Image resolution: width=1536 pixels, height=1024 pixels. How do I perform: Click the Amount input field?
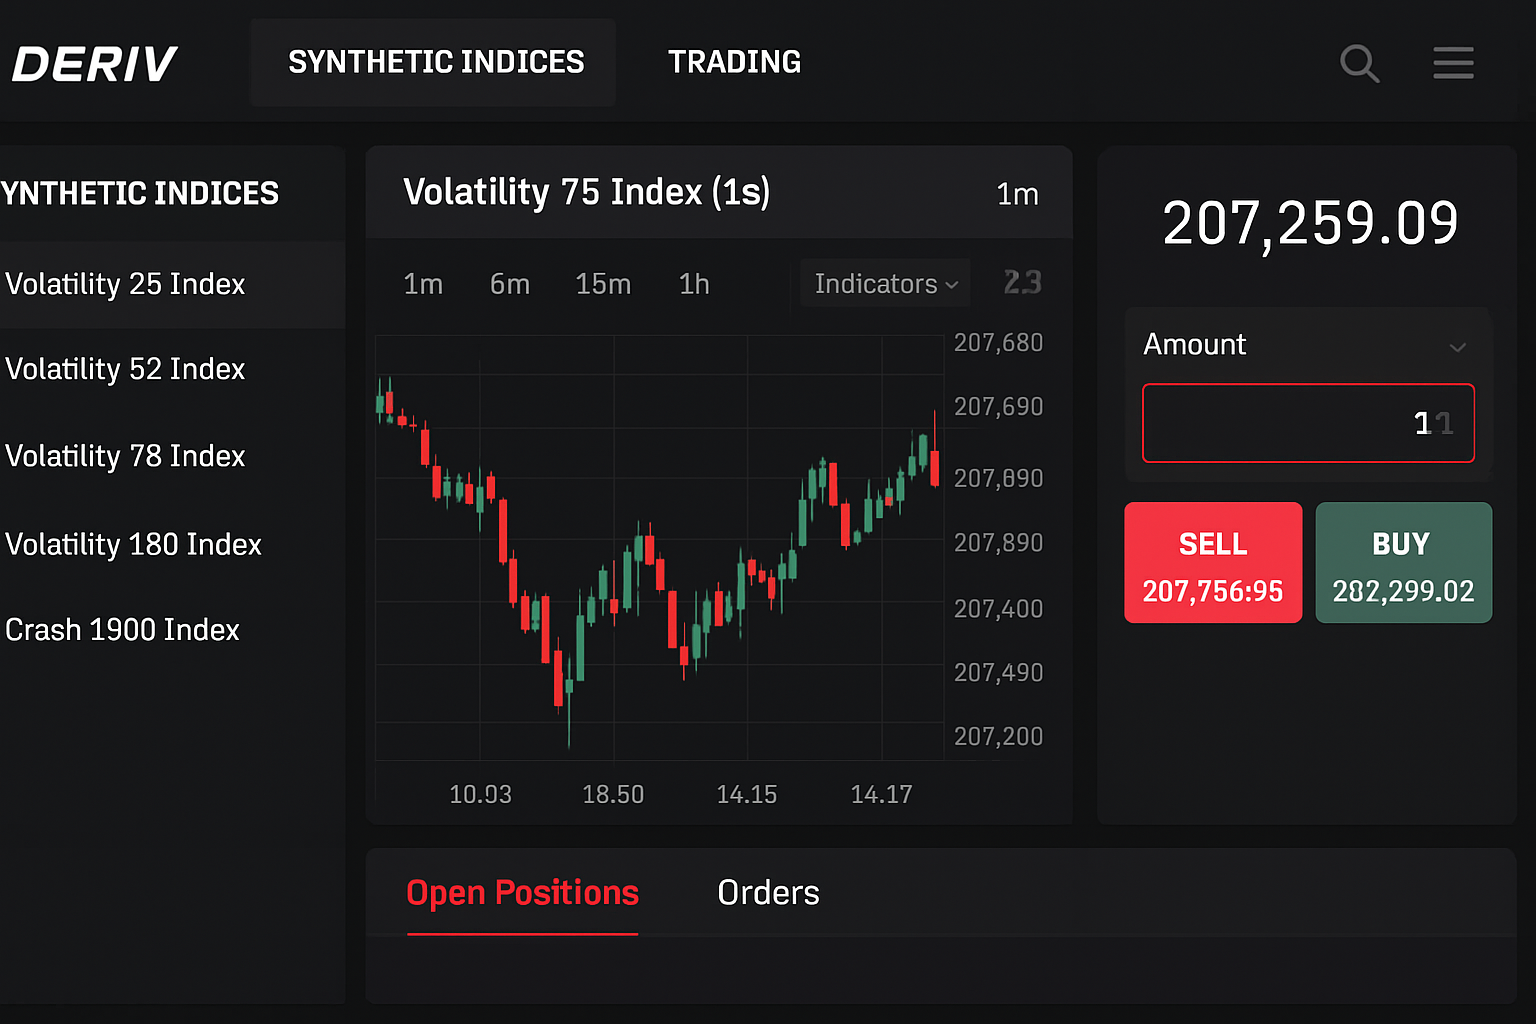pyautogui.click(x=1308, y=423)
